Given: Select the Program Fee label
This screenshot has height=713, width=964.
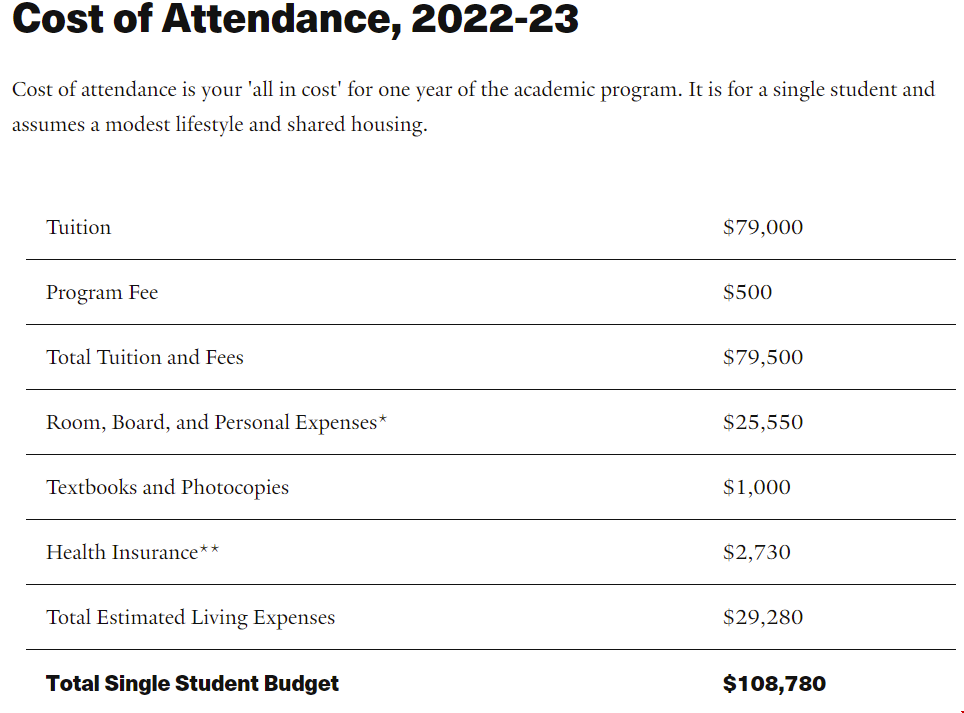Looking at the screenshot, I should (102, 293).
